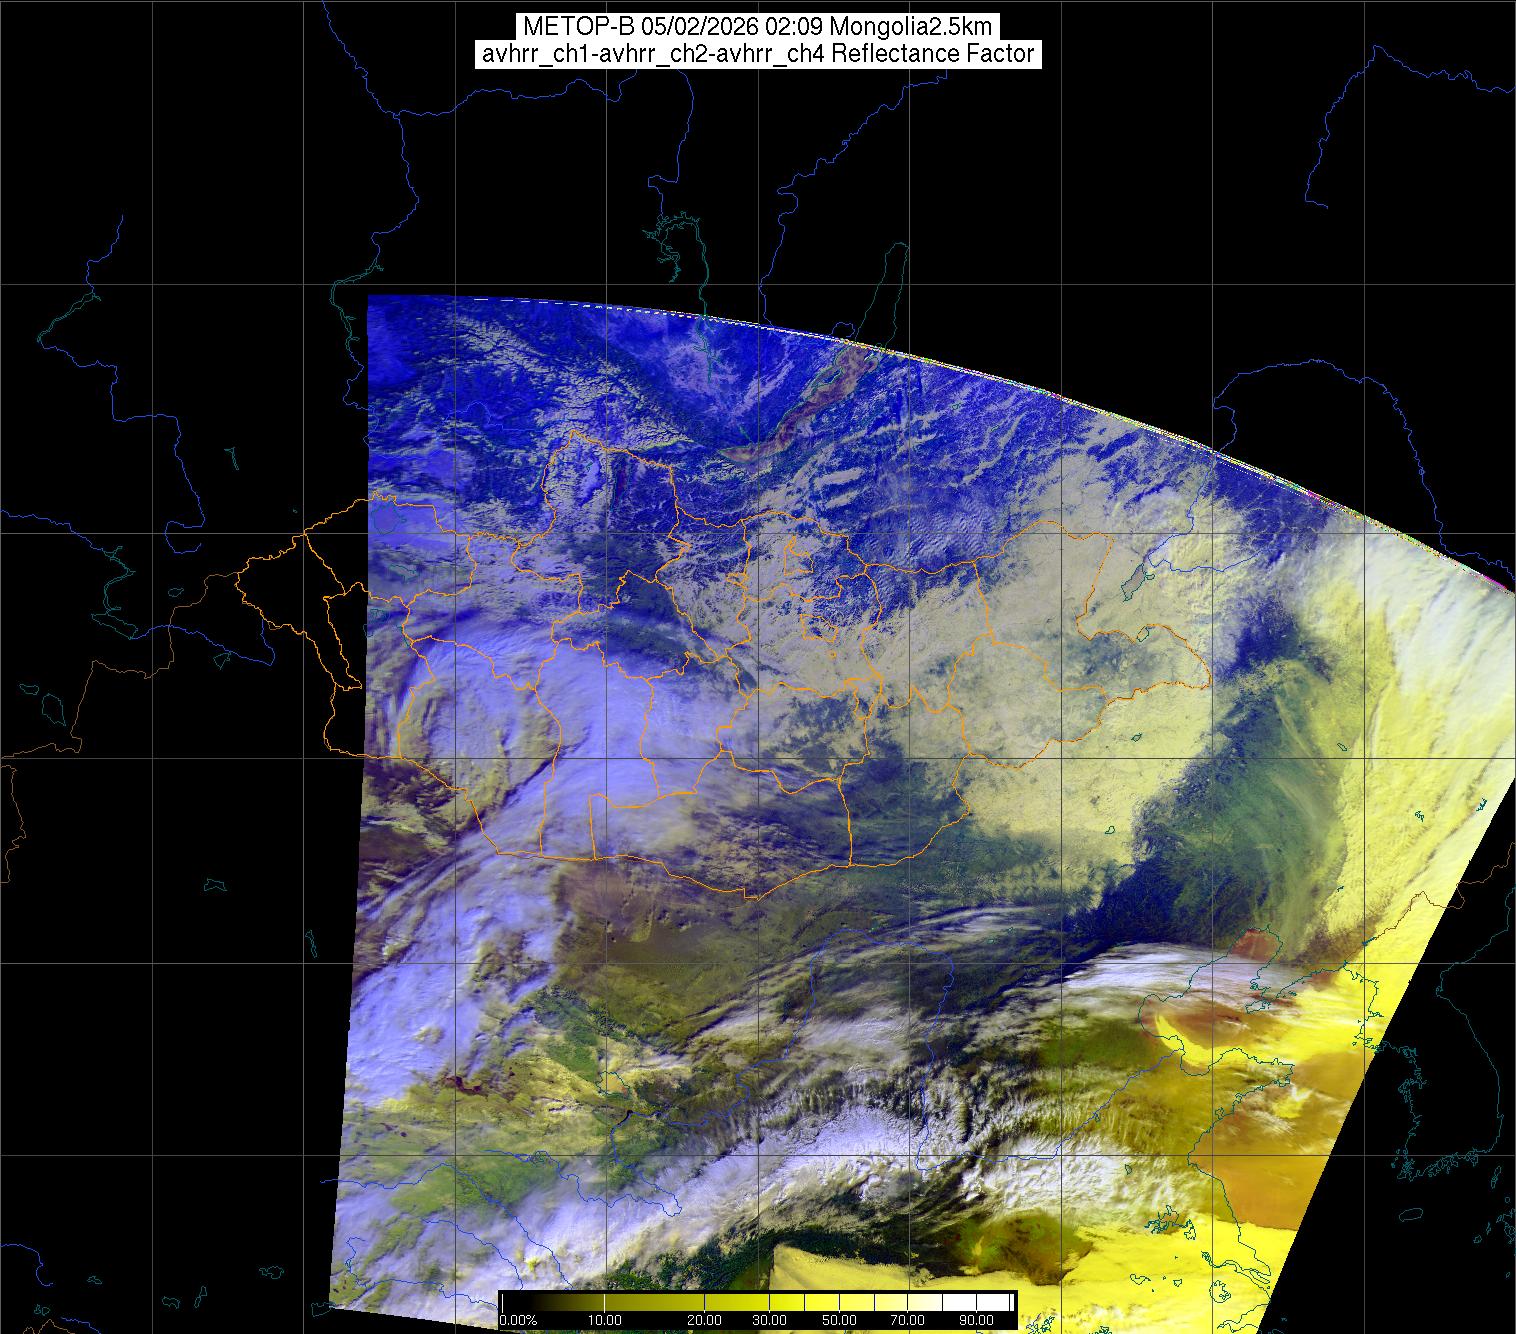Click the "30.00" colorbar label

771,1321
